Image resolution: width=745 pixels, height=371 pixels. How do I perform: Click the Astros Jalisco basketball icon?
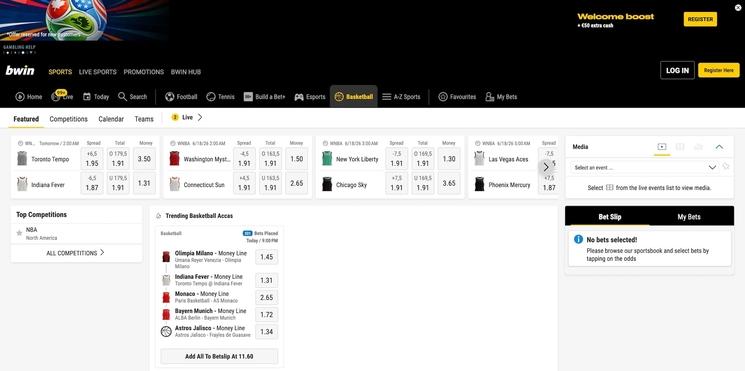click(166, 332)
